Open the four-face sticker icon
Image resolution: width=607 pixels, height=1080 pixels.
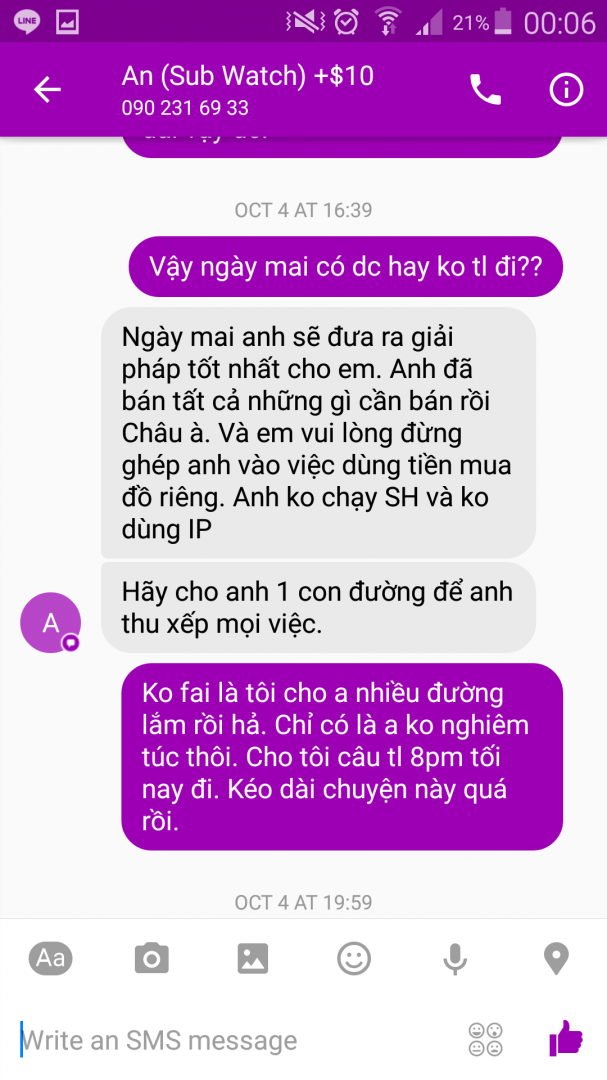tap(485, 1039)
